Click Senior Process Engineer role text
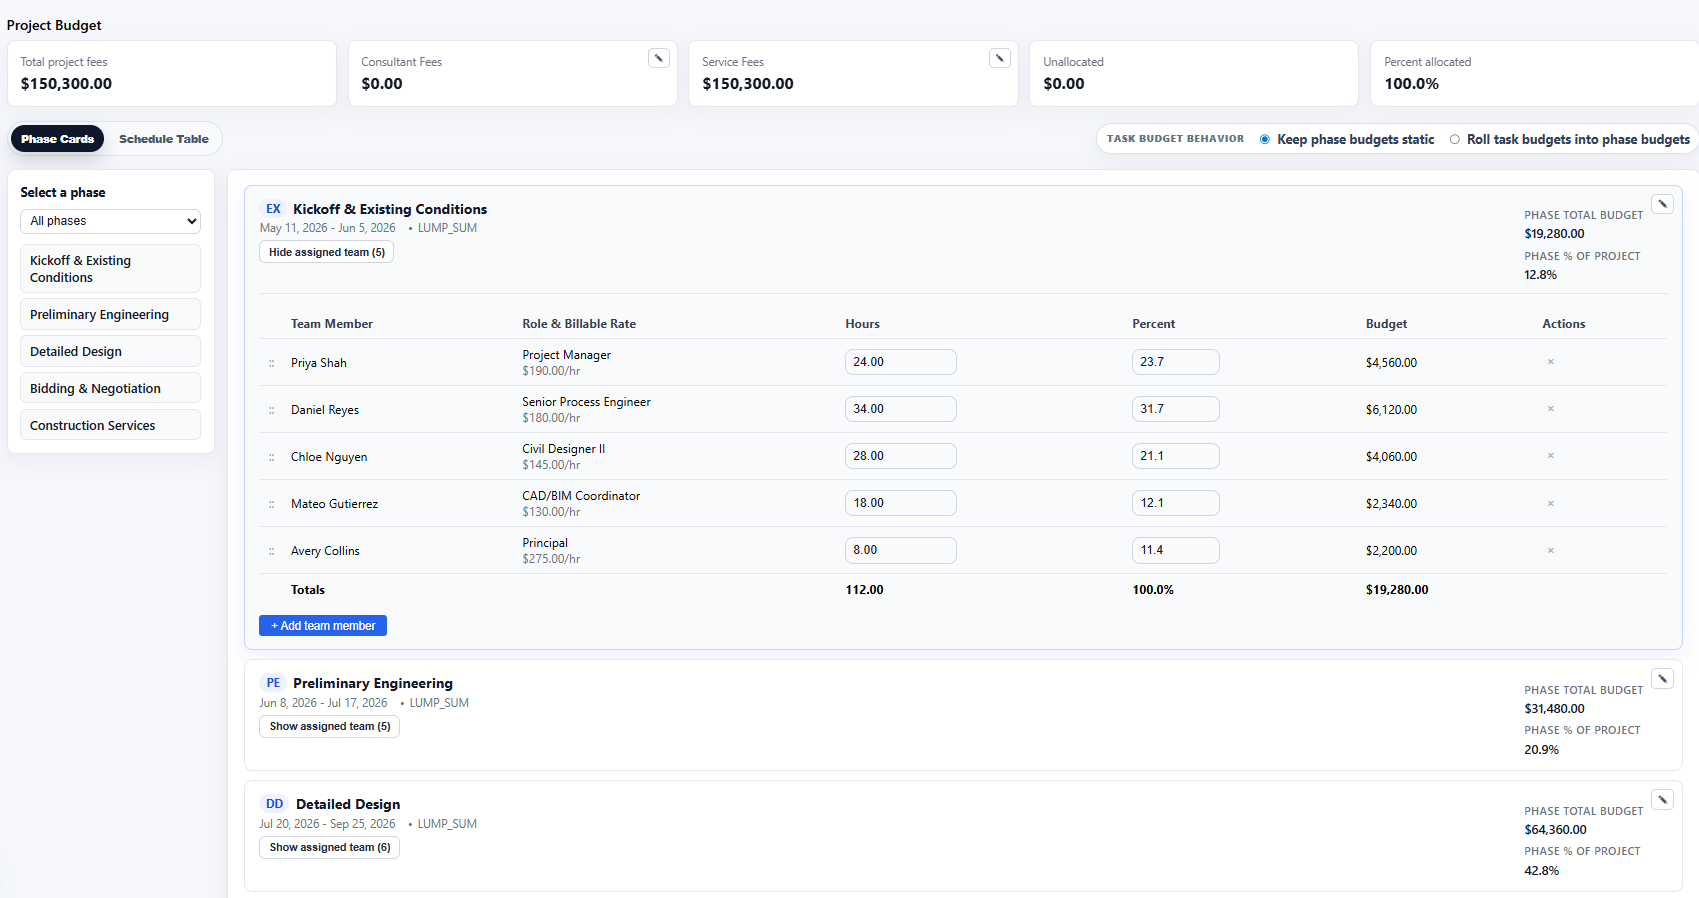Image resolution: width=1699 pixels, height=898 pixels. (586, 402)
